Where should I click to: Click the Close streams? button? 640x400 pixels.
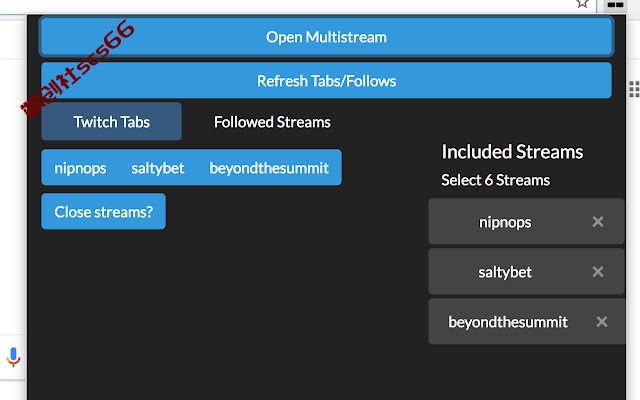tap(103, 211)
